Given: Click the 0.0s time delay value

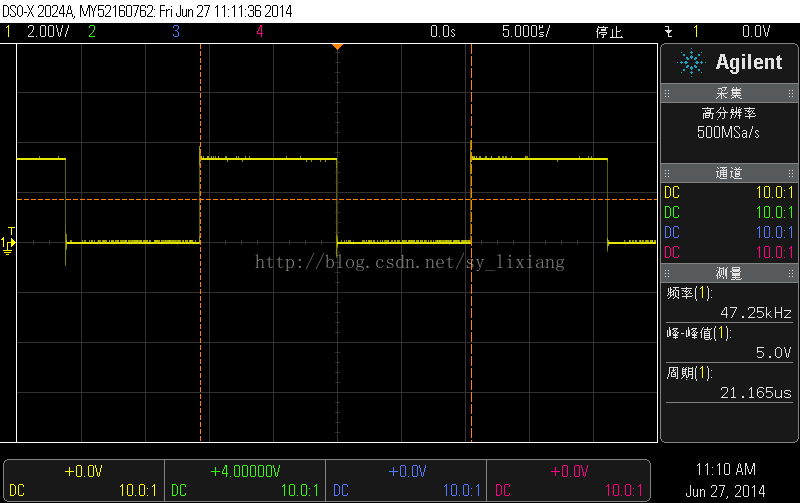Looking at the screenshot, I should (443, 32).
